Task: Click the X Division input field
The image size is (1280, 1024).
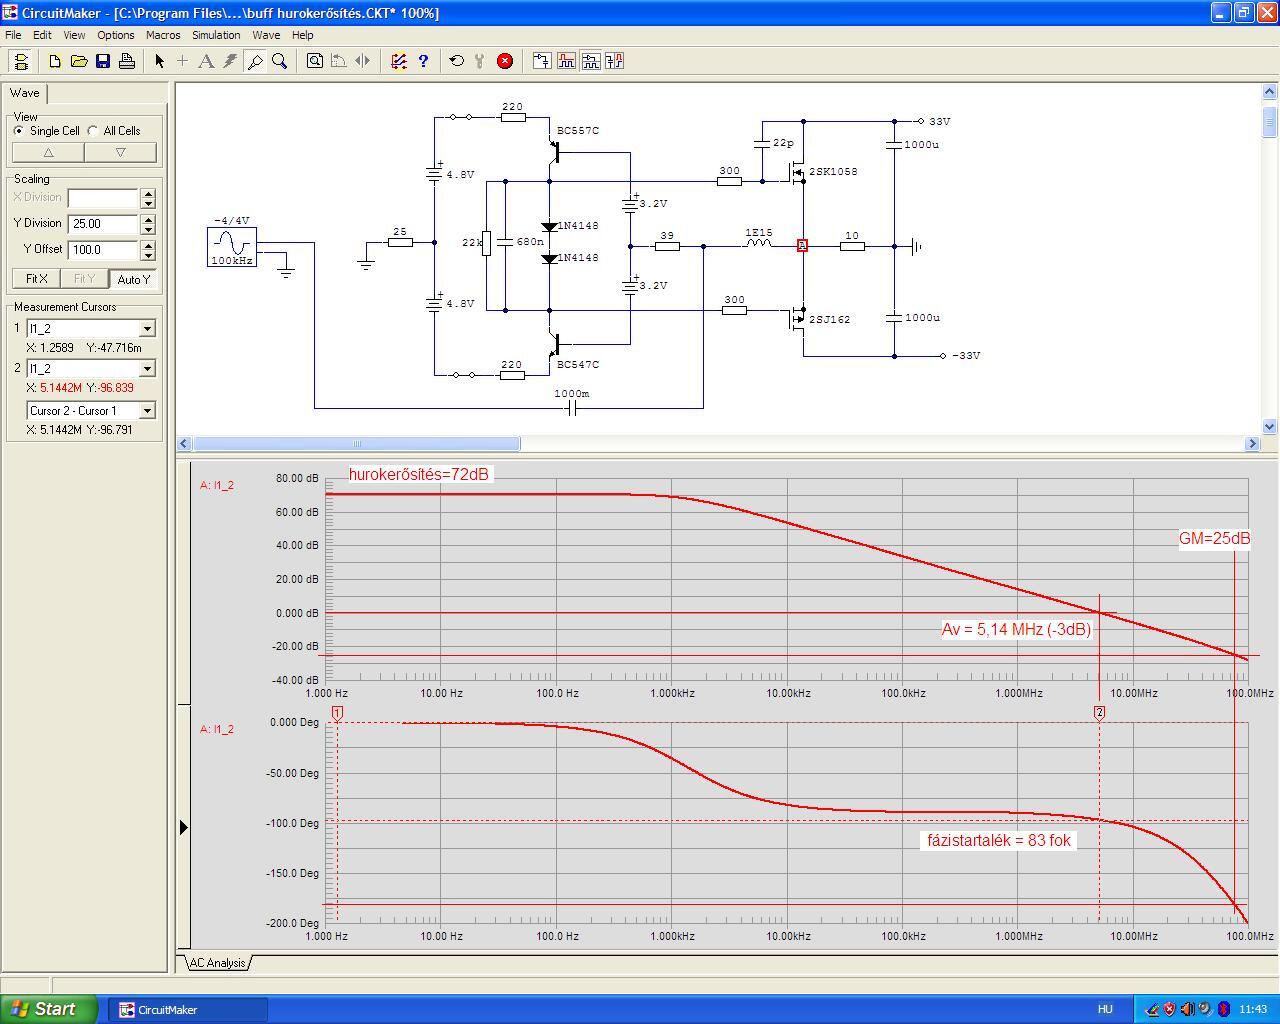Action: [104, 198]
